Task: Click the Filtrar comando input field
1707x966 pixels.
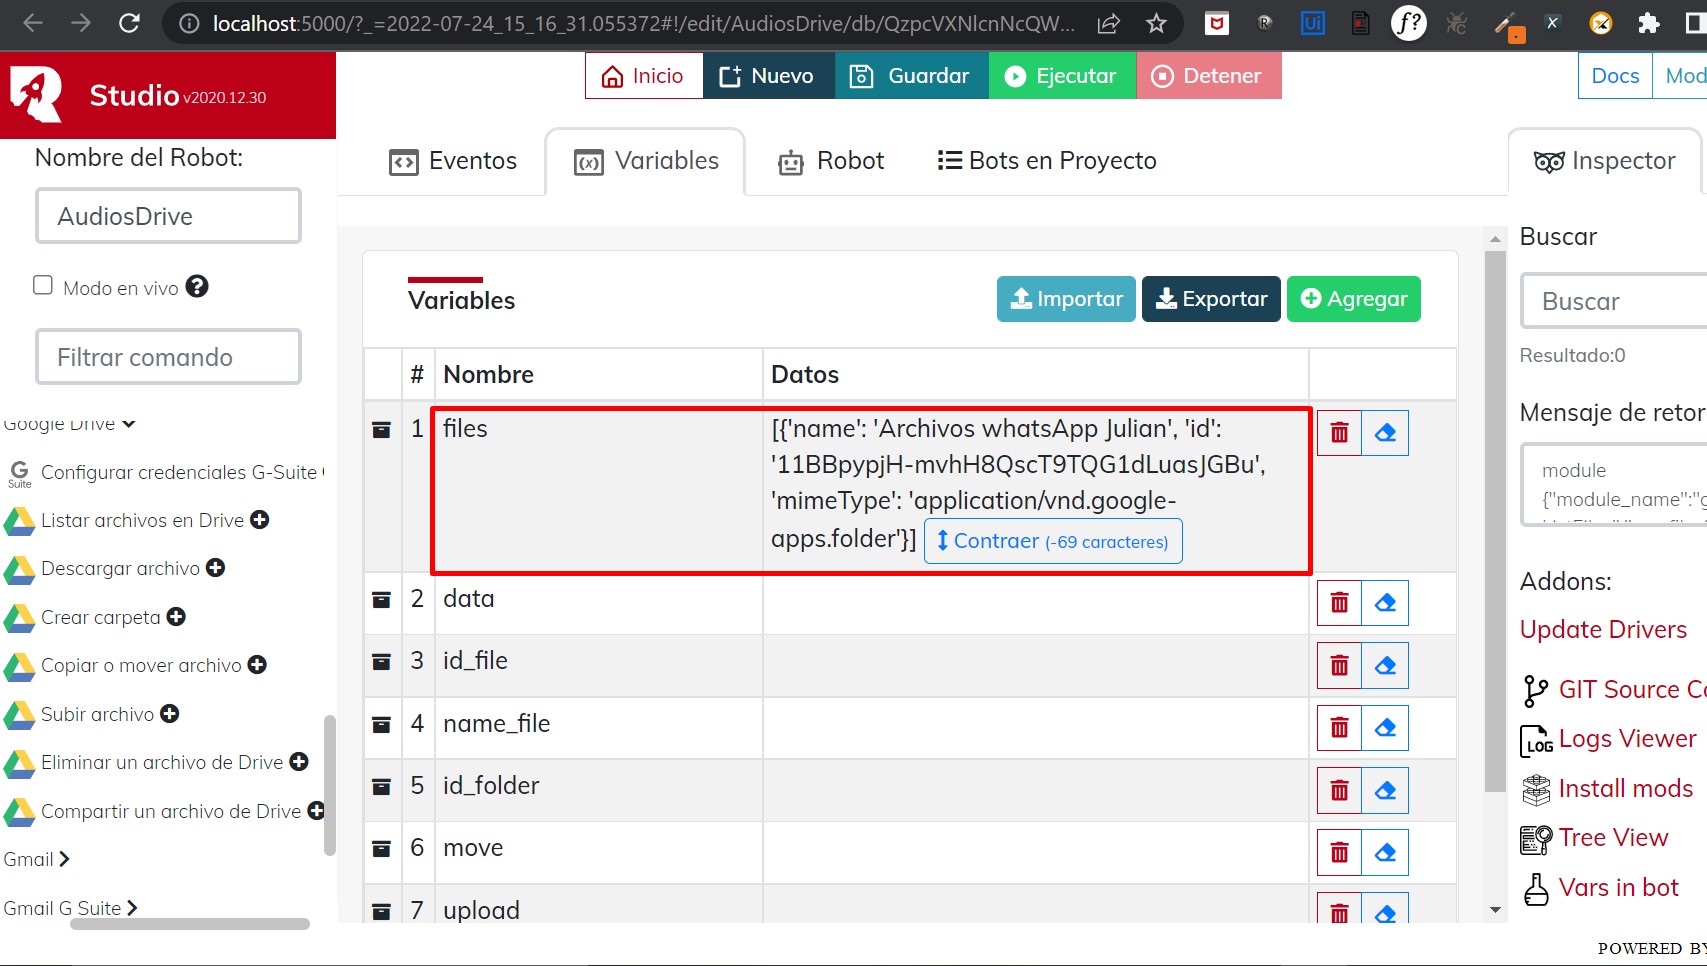Action: pyautogui.click(x=167, y=356)
